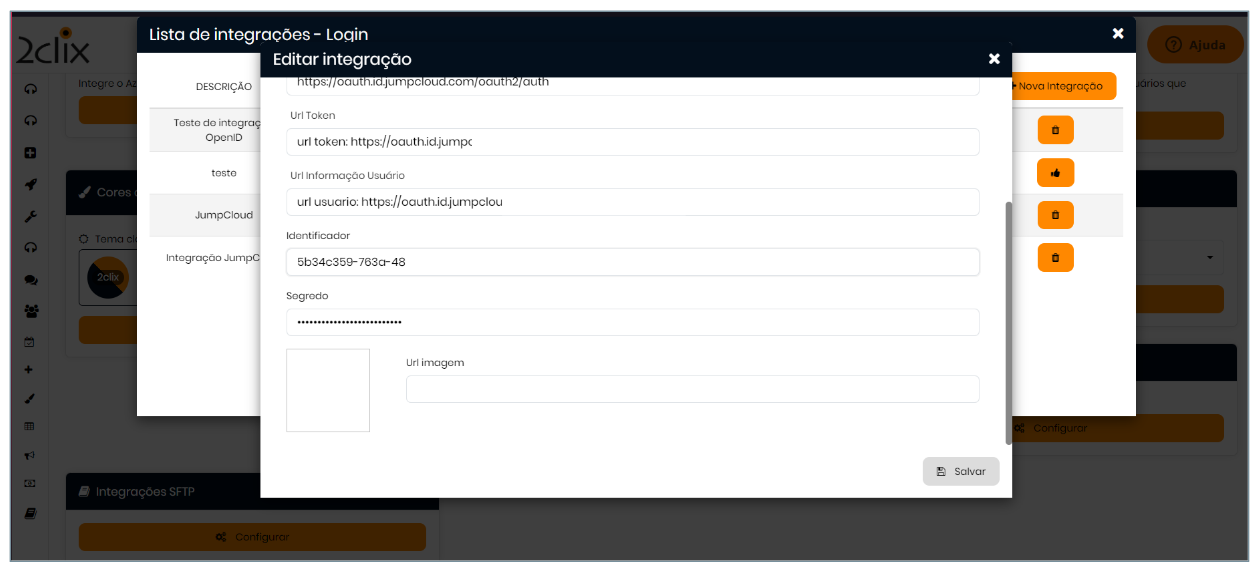The image size is (1255, 571).
Task: Open the wrench settings icon in sidebar
Action: coord(31,216)
